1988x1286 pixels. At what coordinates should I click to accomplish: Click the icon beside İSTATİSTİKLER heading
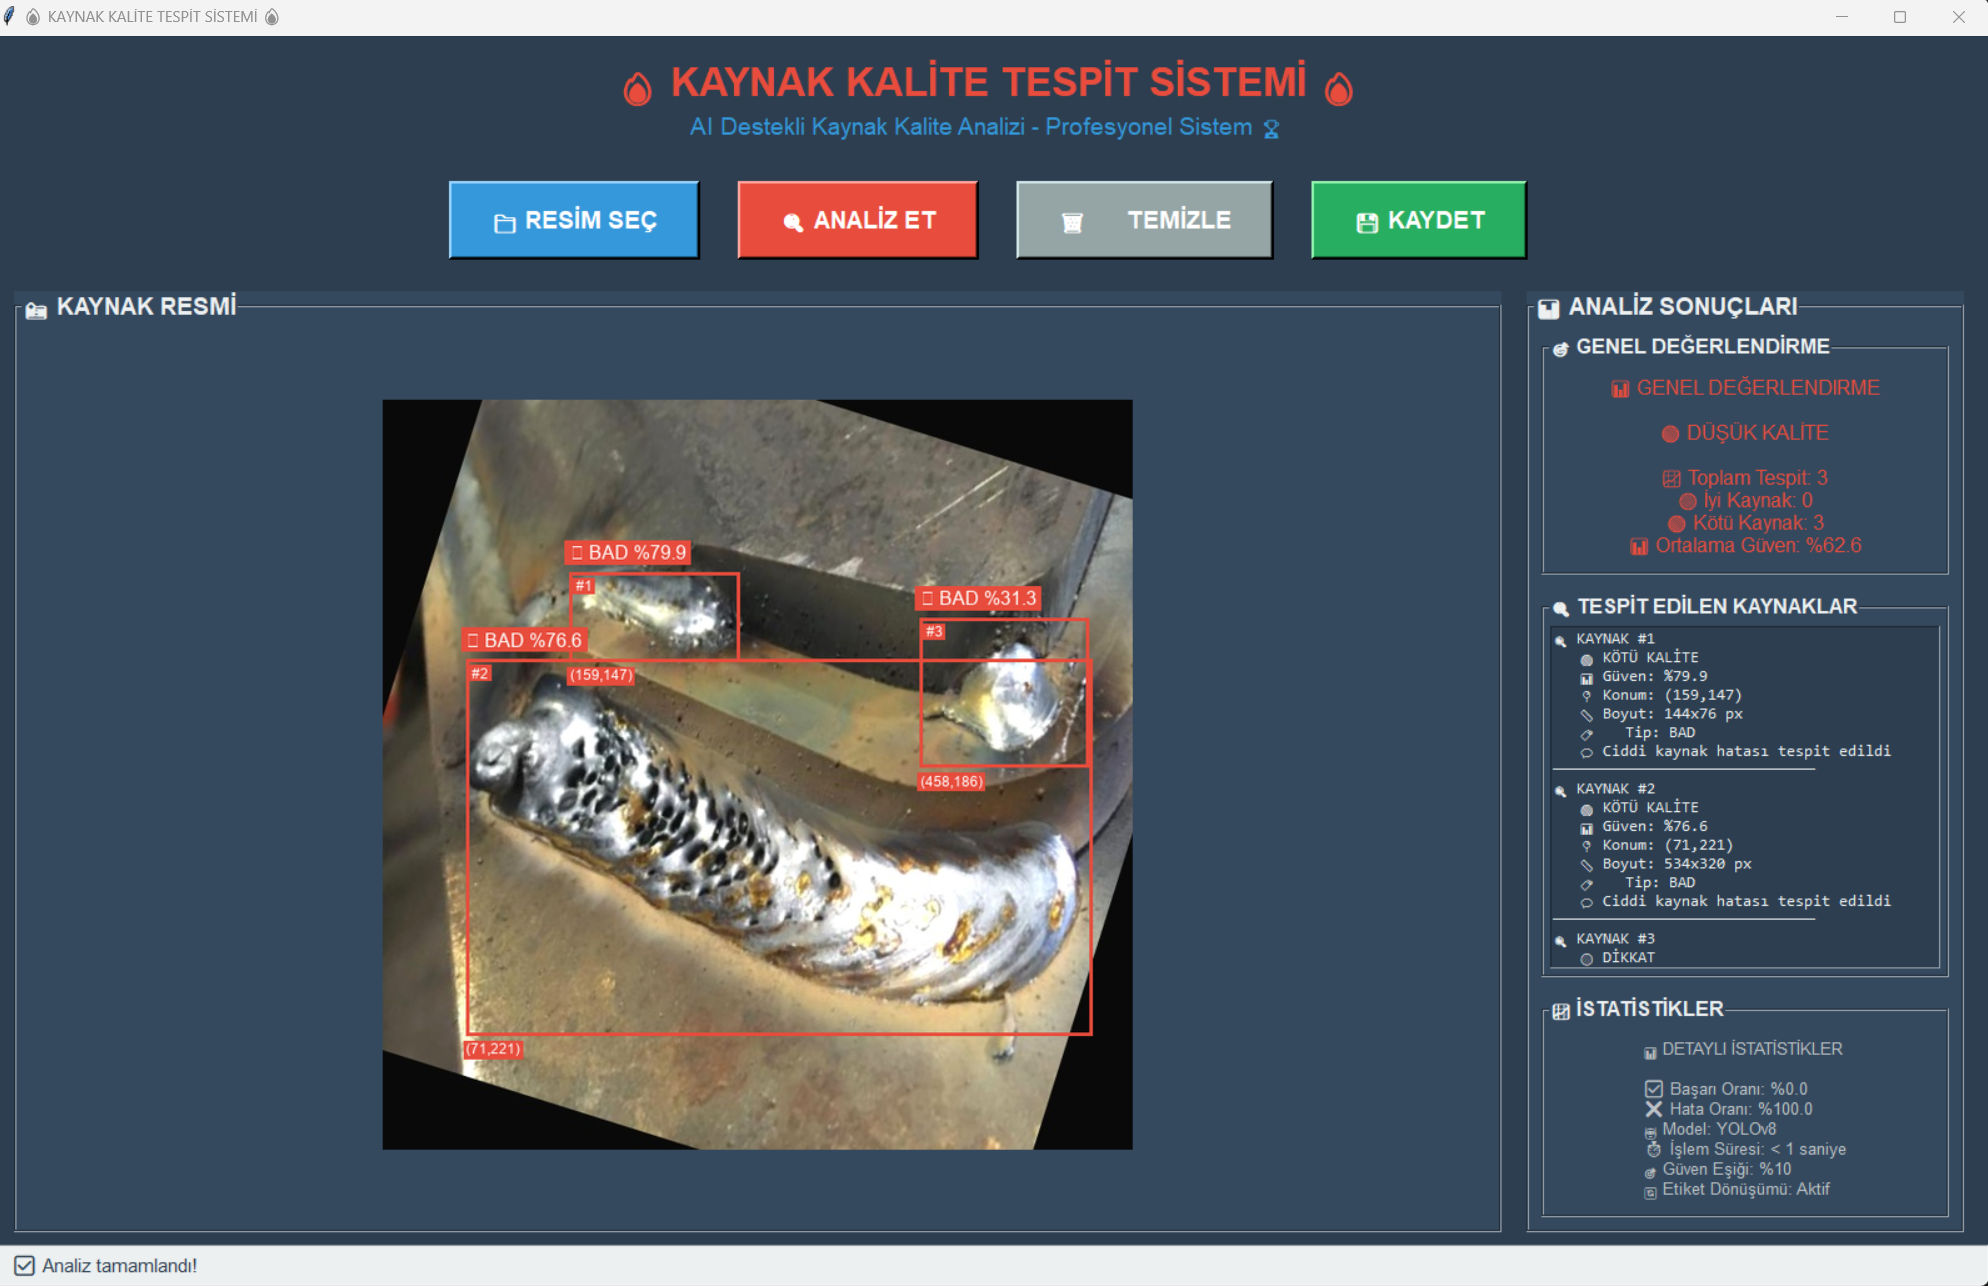(1560, 1012)
